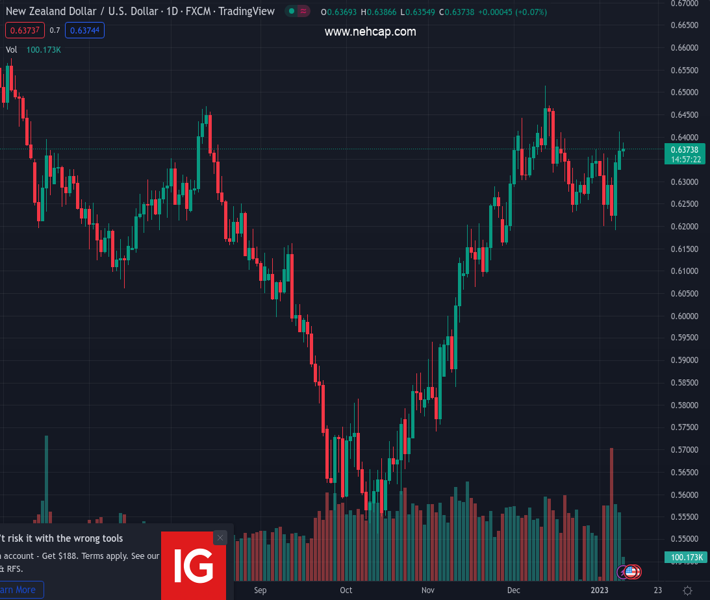Viewport: 710px width, 600px height.
Task: Open chart settings gear icon
Action: coord(687,590)
